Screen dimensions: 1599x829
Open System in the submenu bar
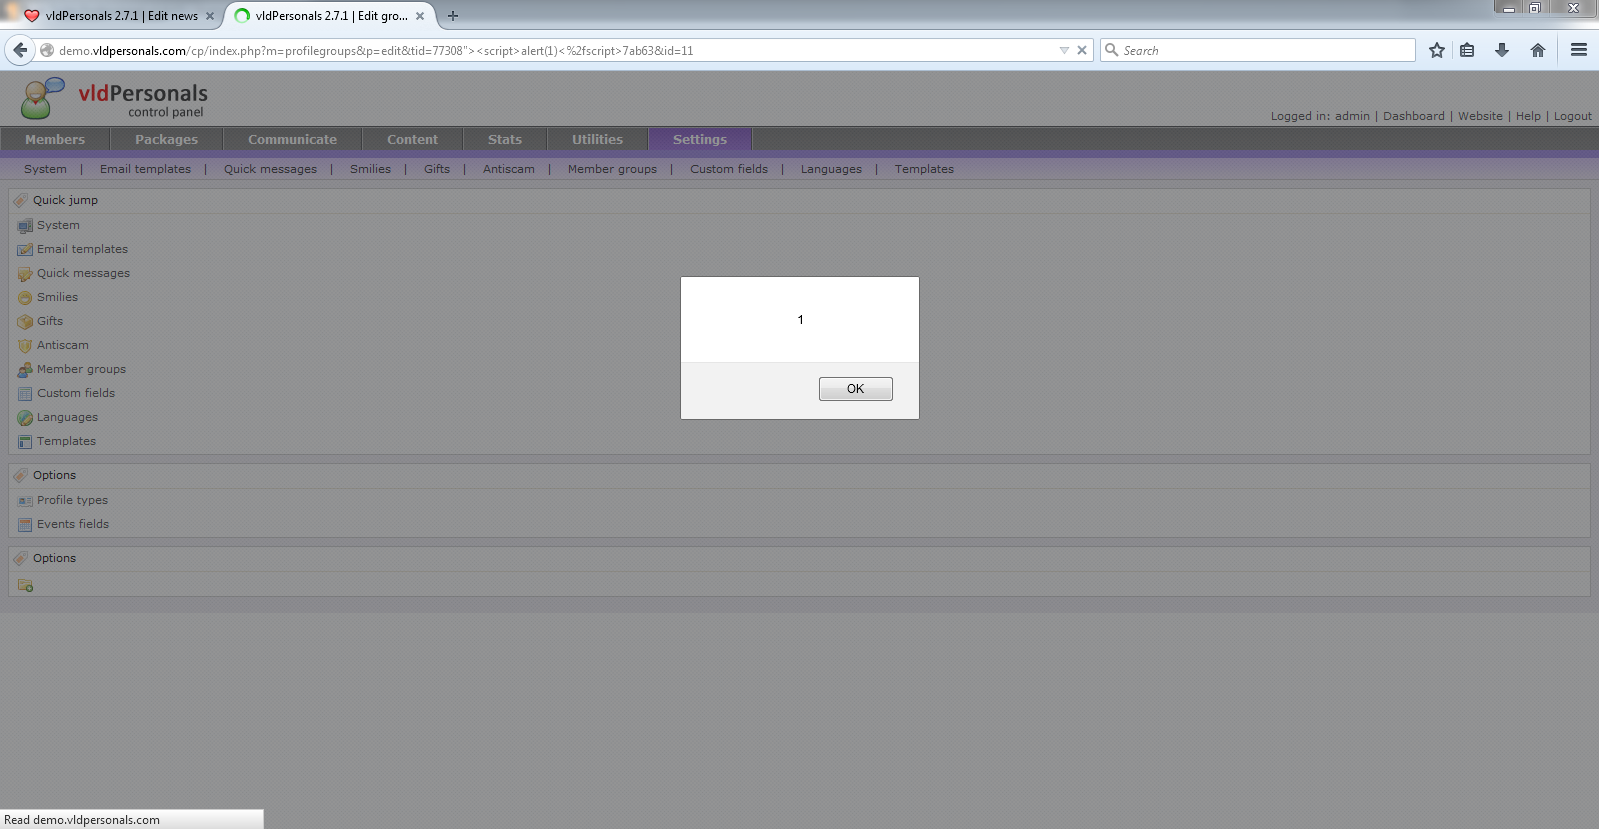point(45,169)
